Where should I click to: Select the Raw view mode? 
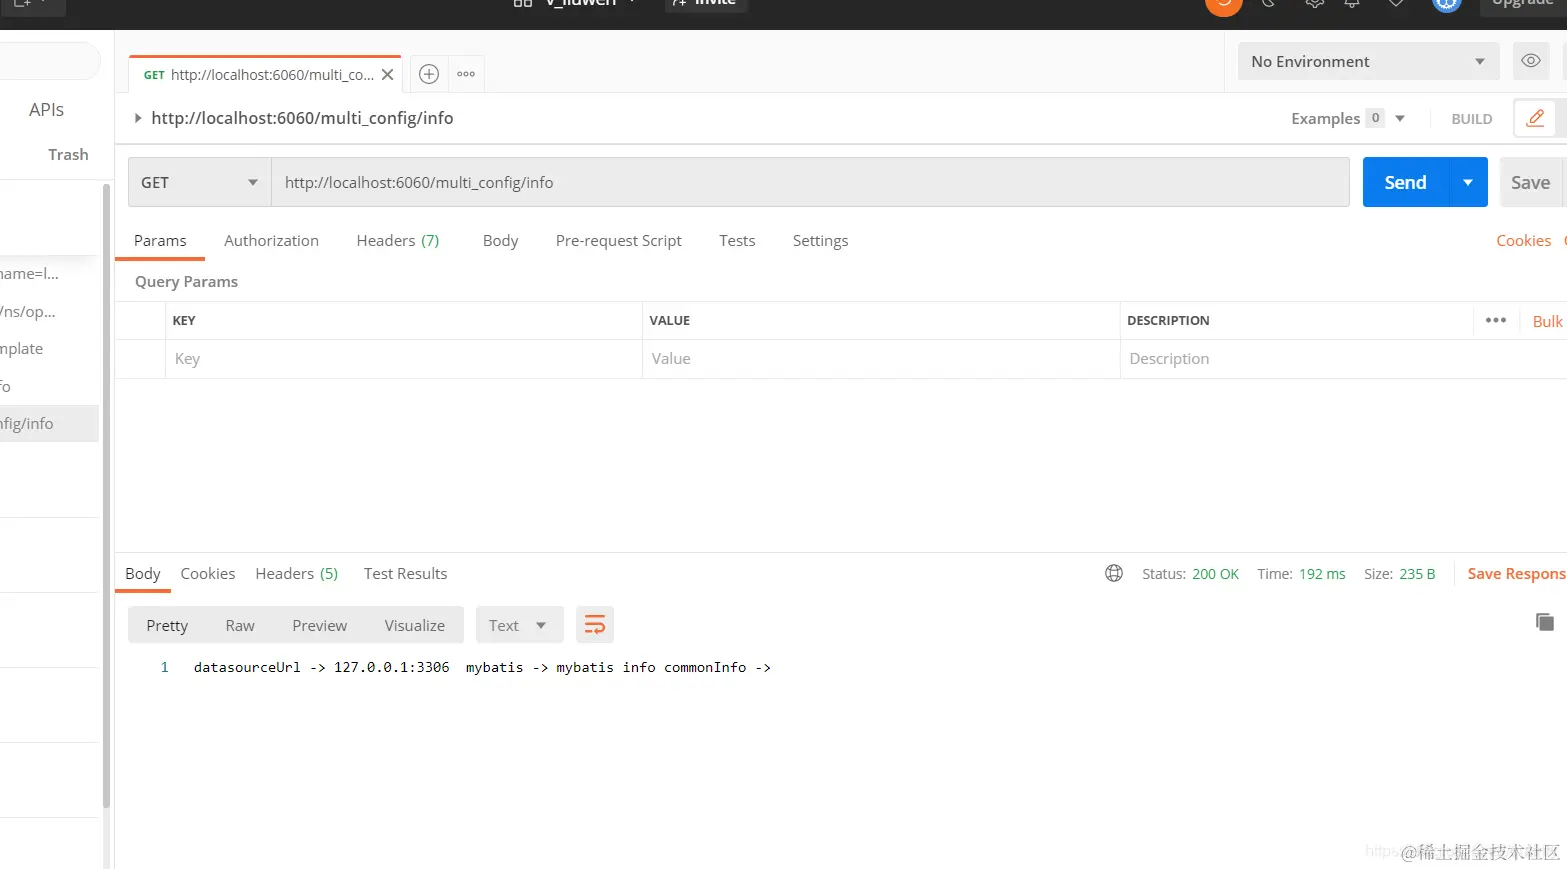[240, 625]
